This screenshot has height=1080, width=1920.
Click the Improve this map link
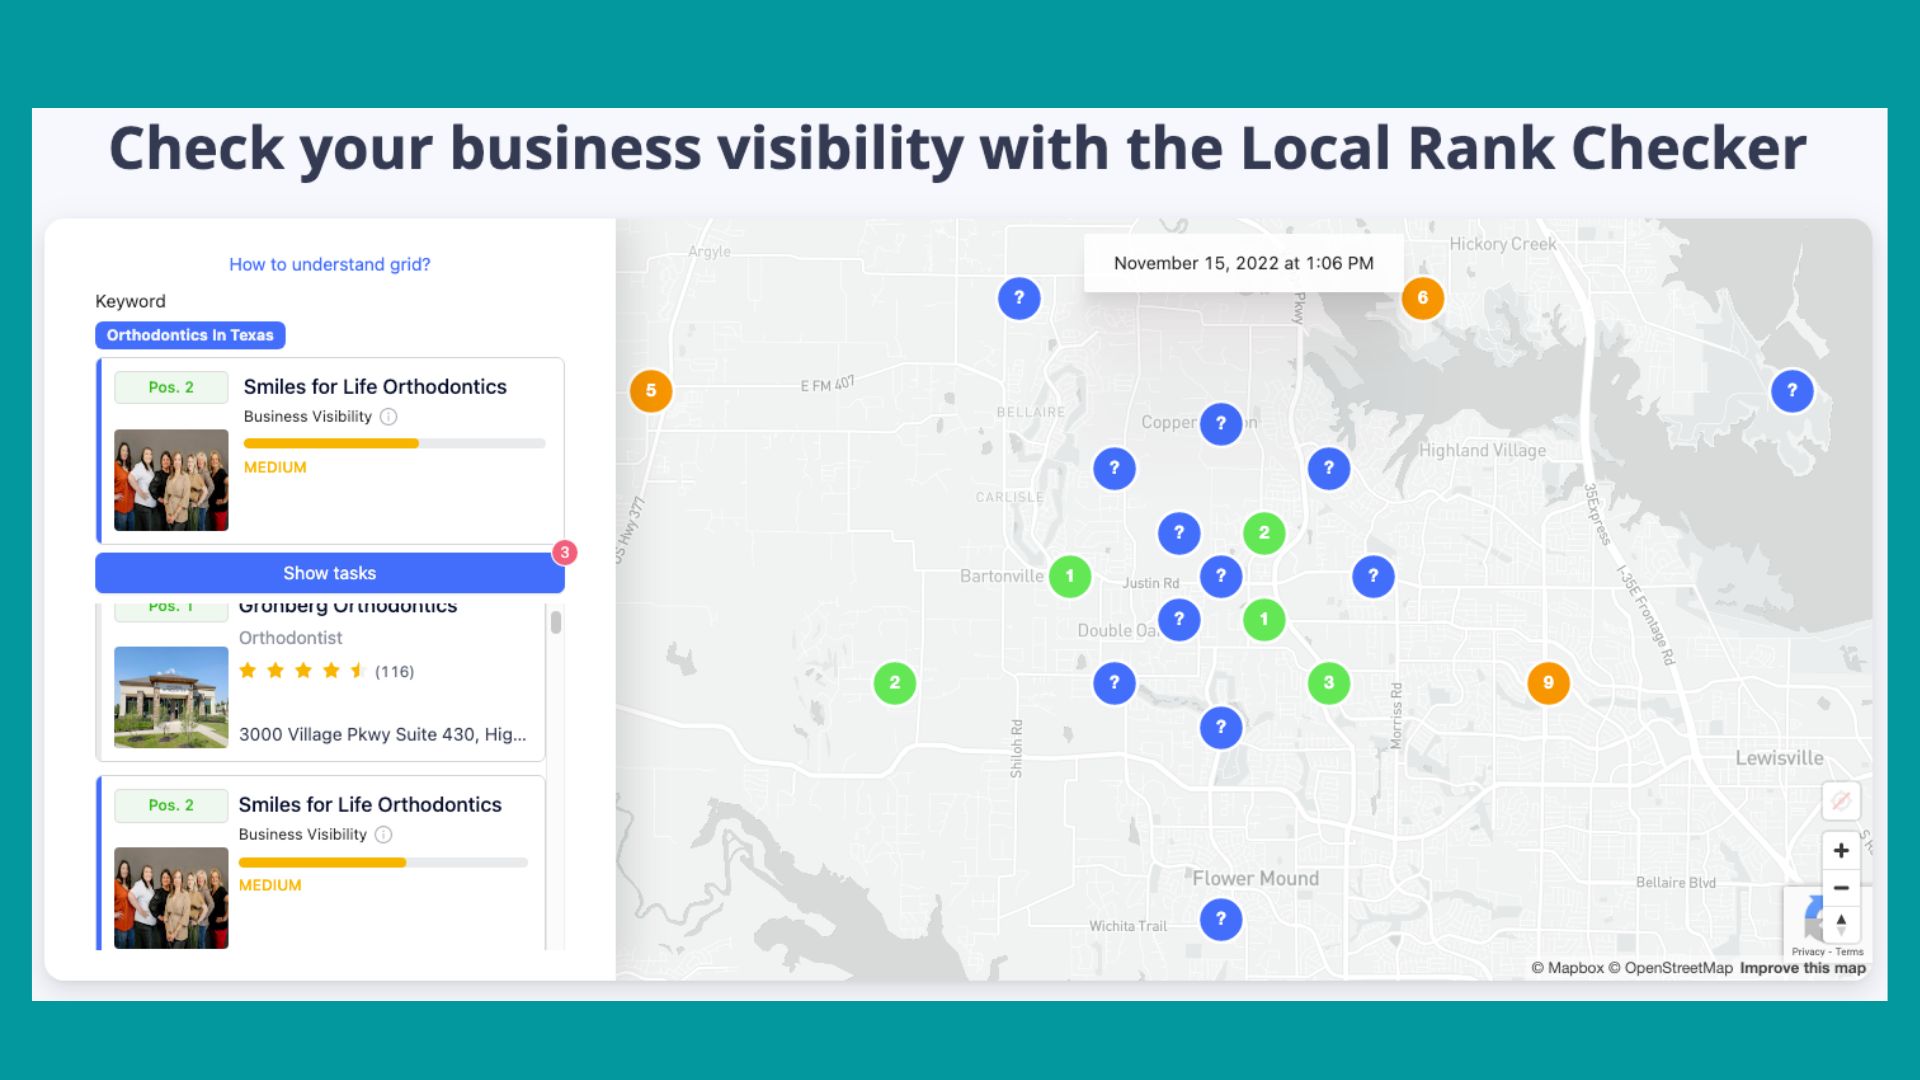(1802, 968)
